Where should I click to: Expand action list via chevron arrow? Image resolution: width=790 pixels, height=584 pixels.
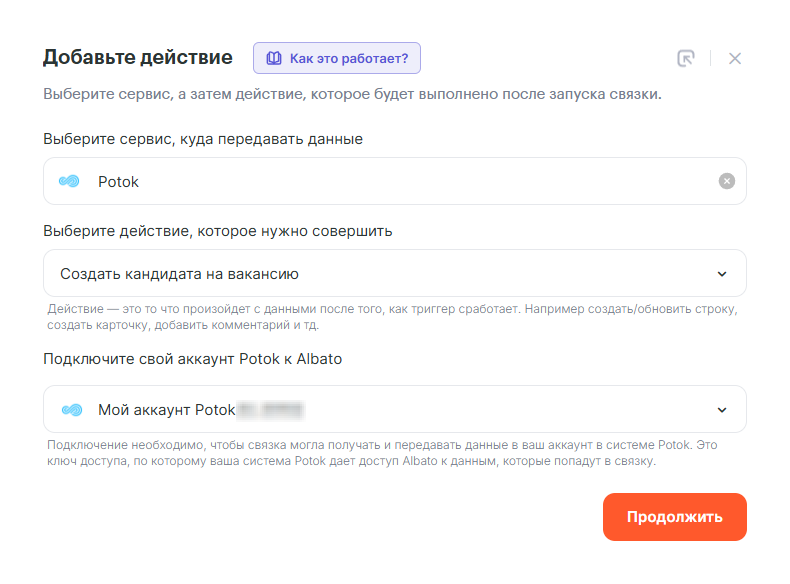(723, 274)
